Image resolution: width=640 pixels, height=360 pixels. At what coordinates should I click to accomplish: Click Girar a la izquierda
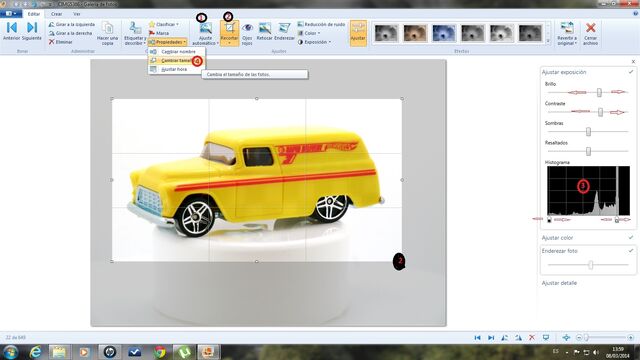tap(71, 24)
